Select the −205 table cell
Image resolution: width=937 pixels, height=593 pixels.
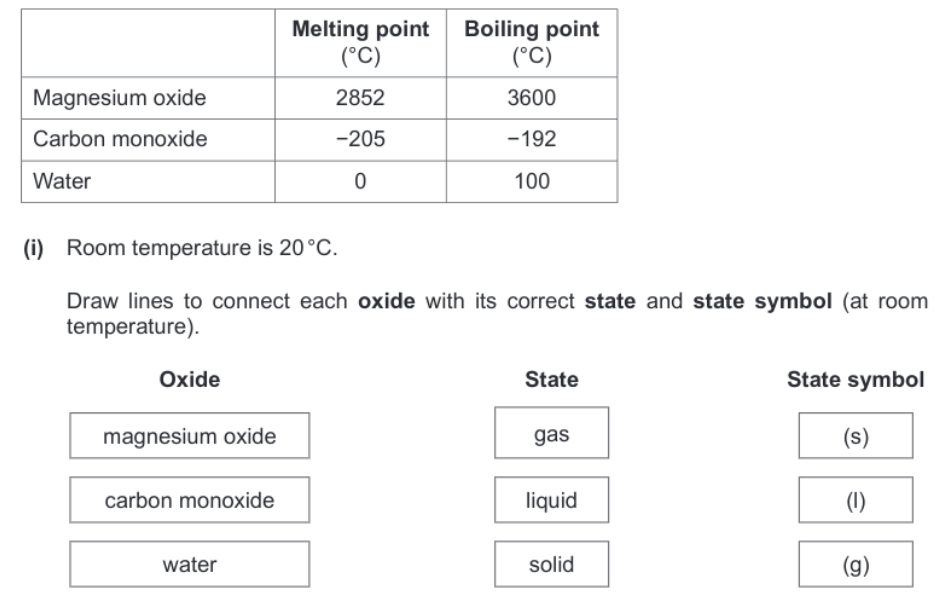pyautogui.click(x=360, y=140)
